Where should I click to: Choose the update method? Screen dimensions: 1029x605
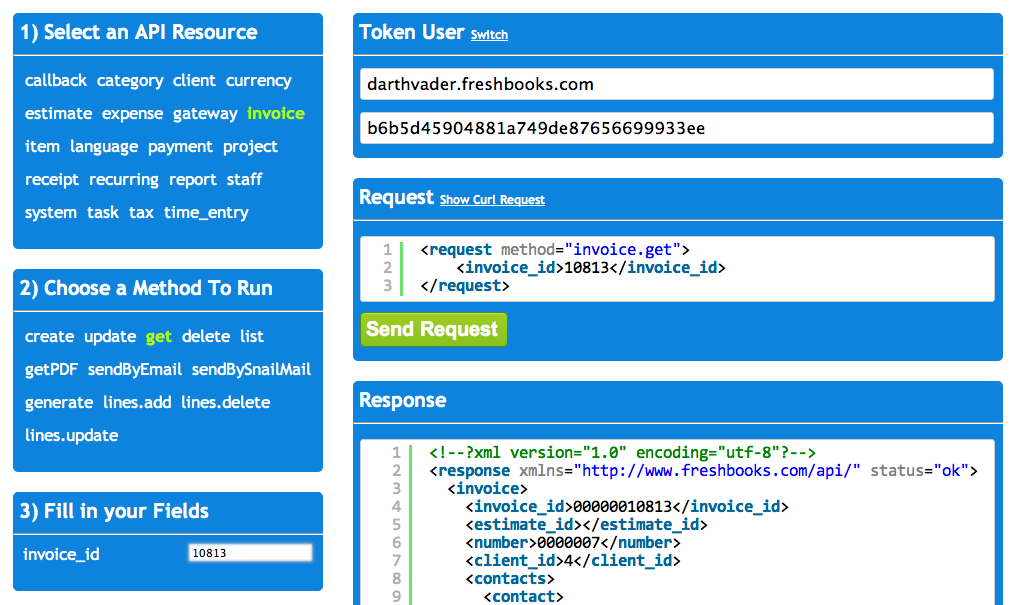coord(110,337)
